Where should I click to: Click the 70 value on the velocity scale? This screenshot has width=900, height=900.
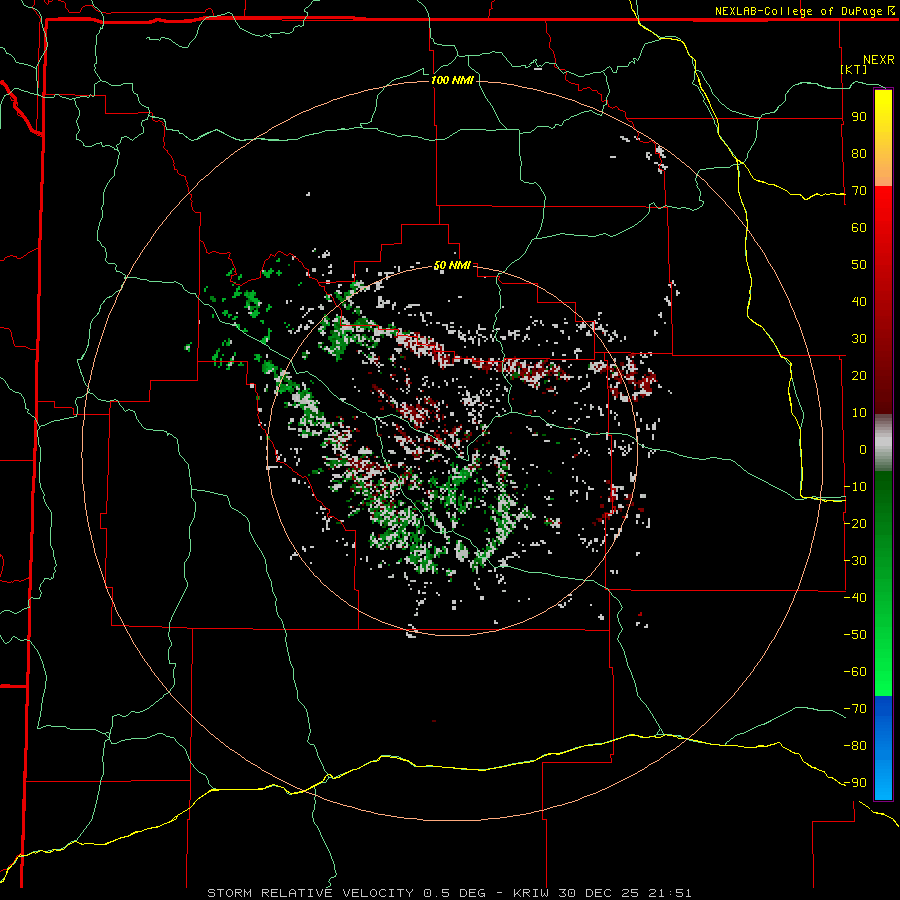coord(859,191)
